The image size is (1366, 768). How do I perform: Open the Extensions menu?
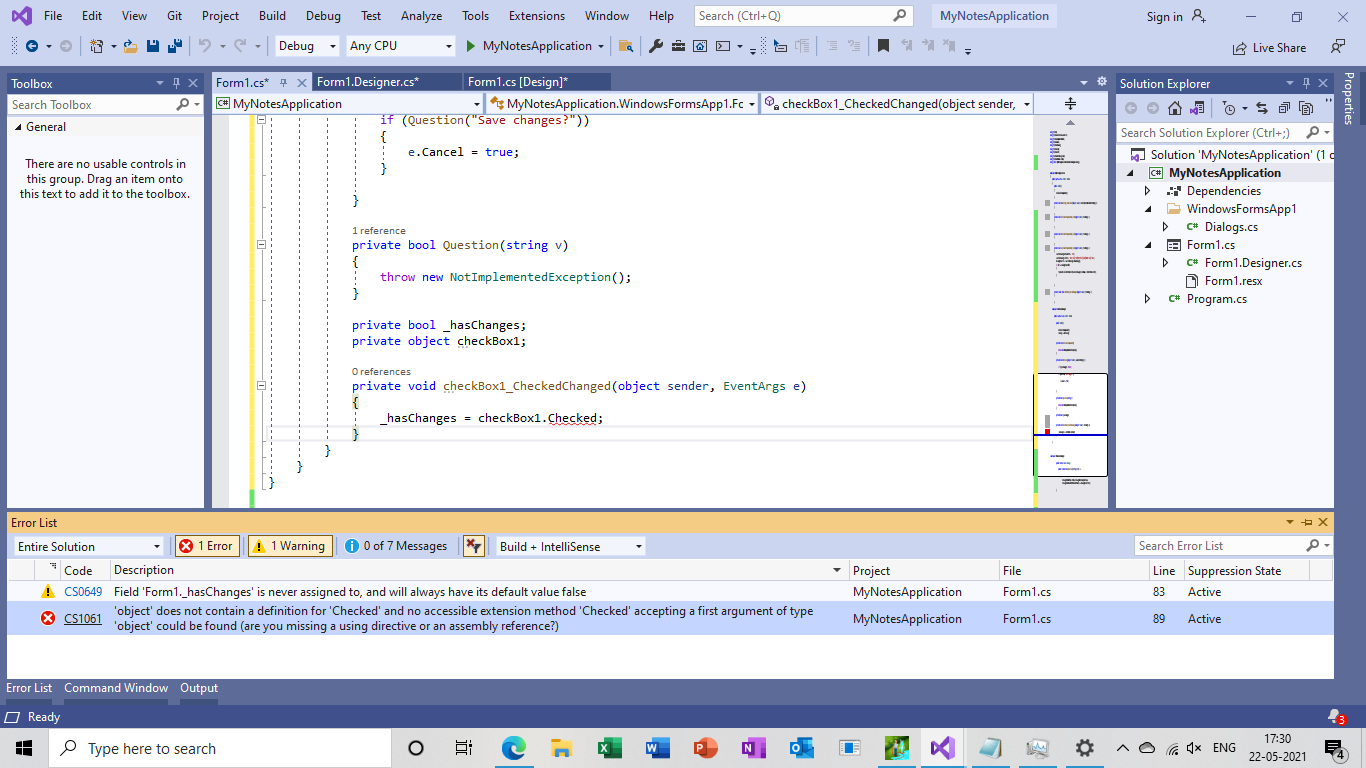(x=536, y=16)
